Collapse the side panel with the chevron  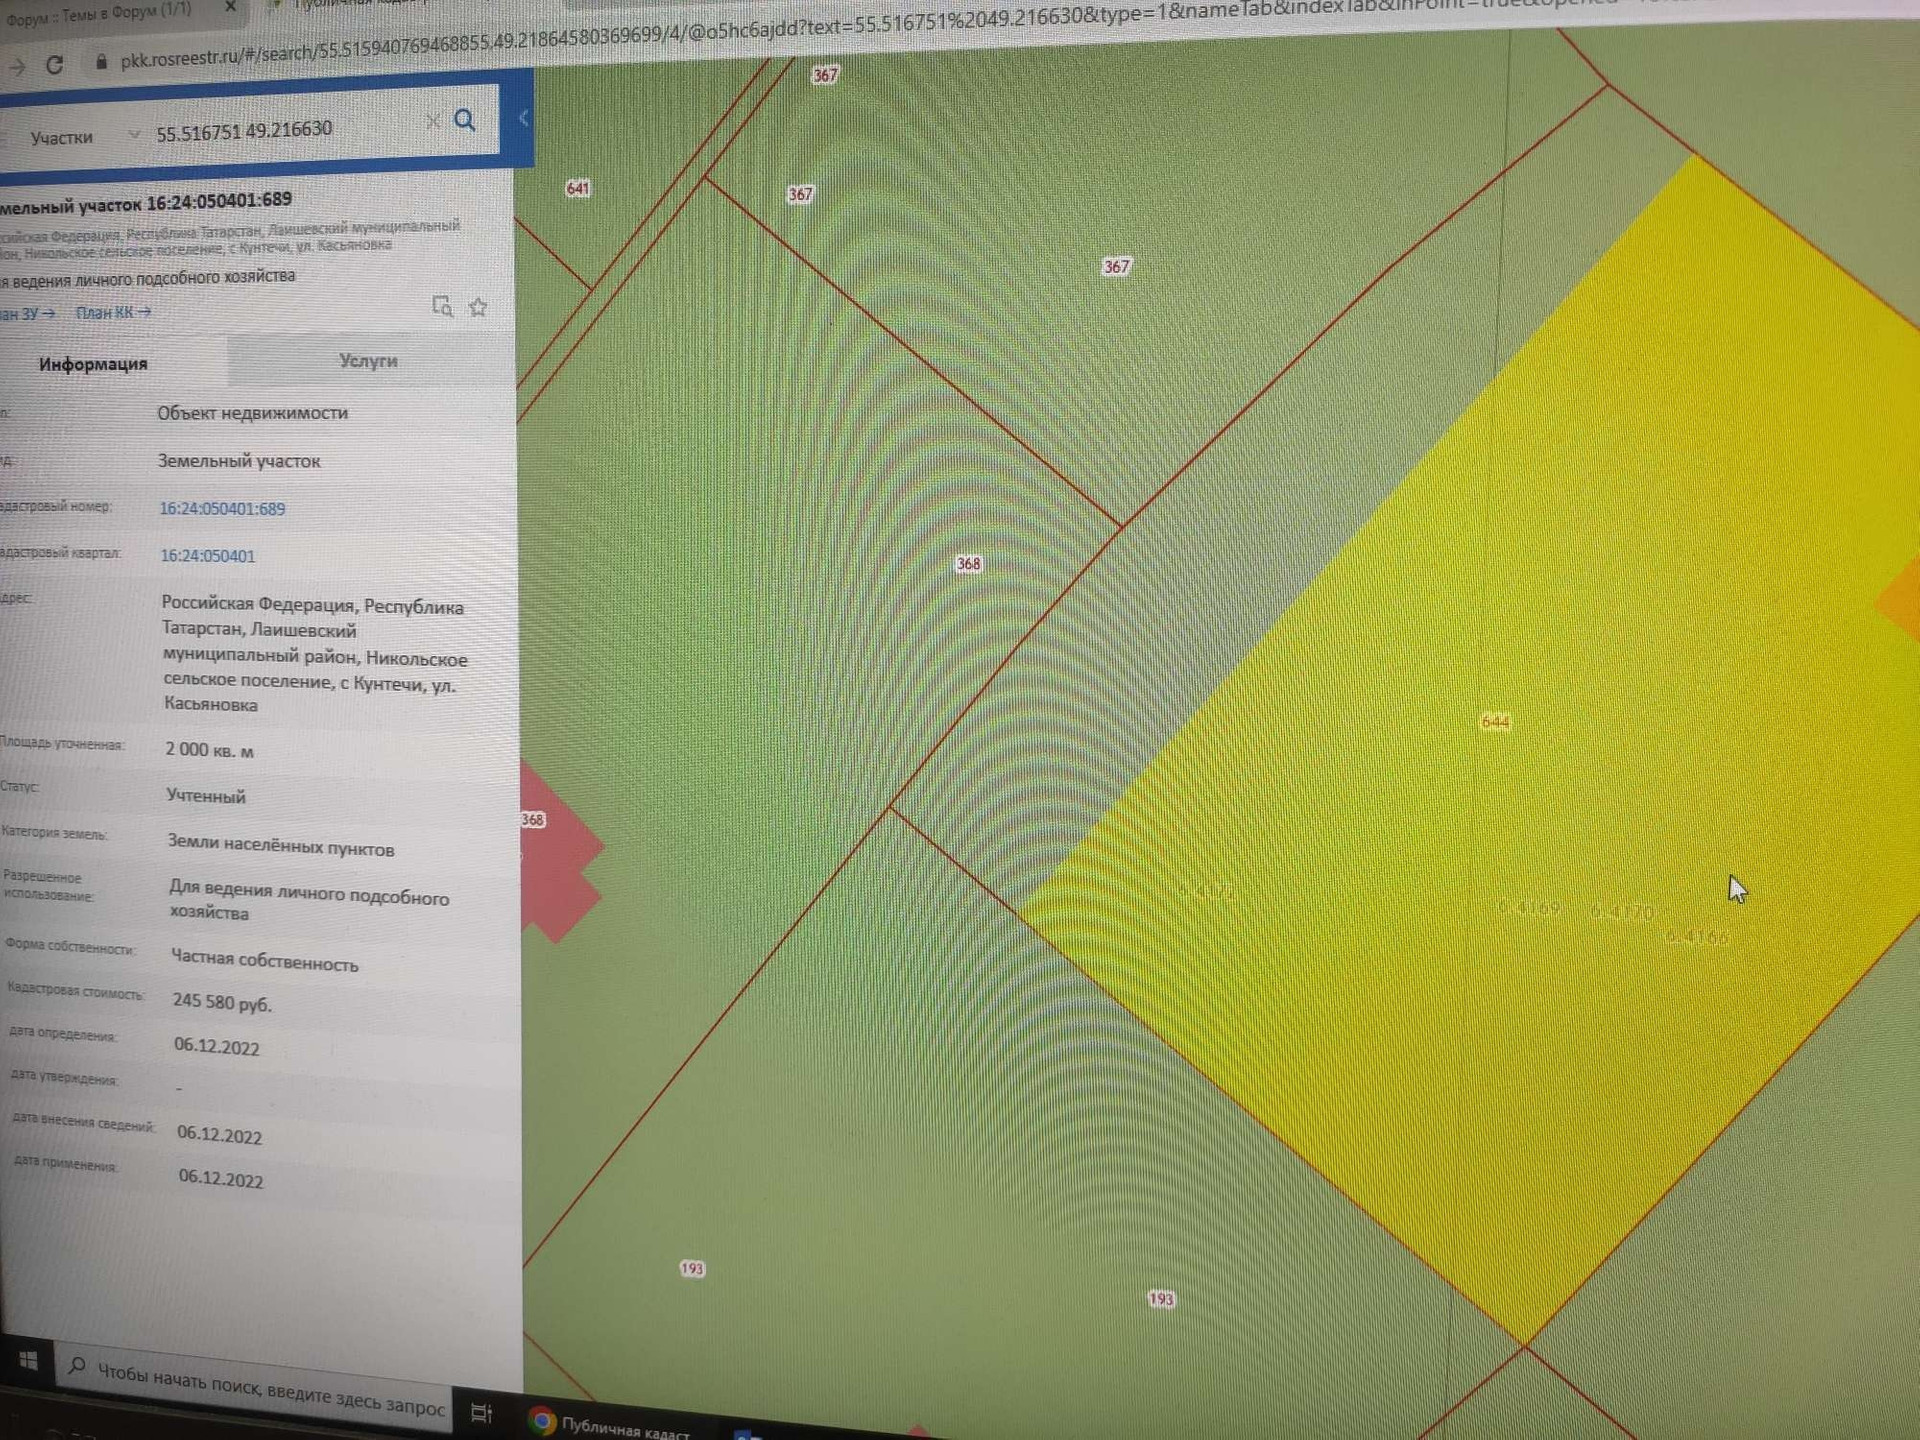point(523,118)
